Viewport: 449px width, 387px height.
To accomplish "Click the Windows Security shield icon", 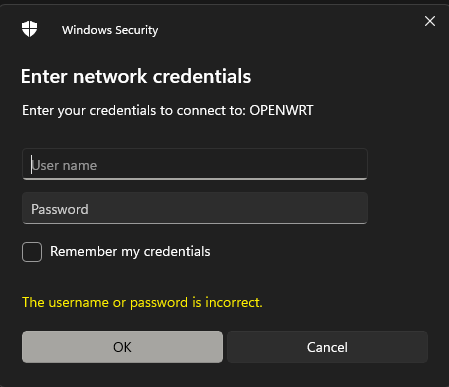I will (x=30, y=29).
